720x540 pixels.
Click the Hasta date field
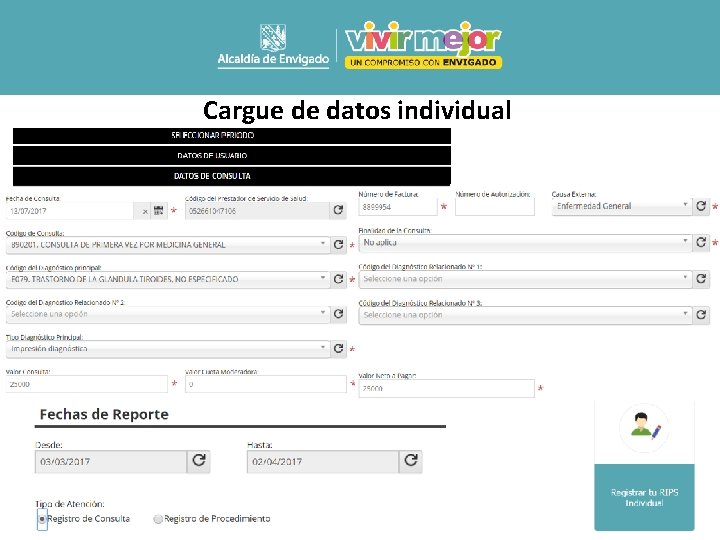tap(323, 461)
